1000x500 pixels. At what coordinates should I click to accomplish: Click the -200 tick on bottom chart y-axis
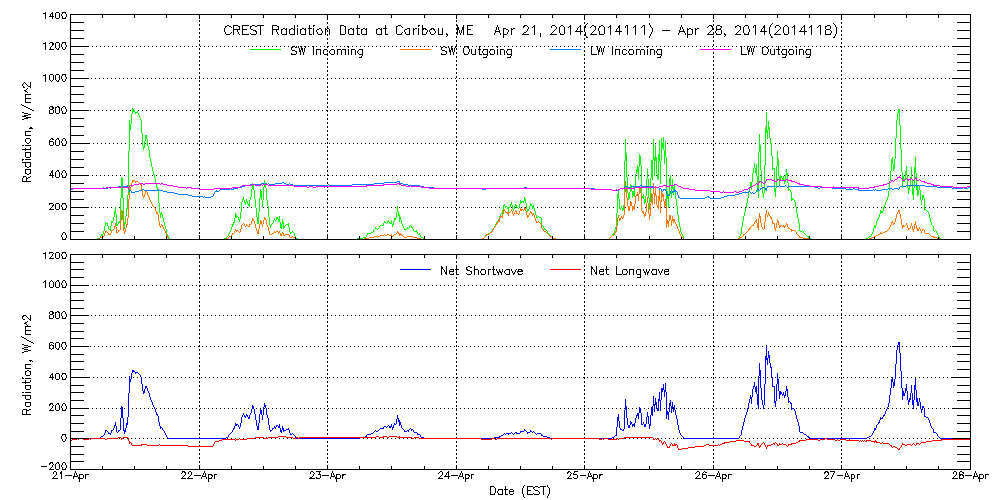coord(54,466)
